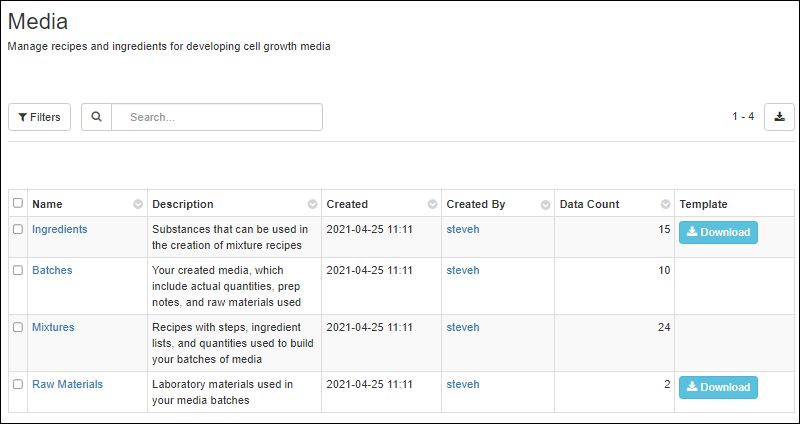Click the magnifying glass search icon
800x424 pixels.
tap(96, 117)
